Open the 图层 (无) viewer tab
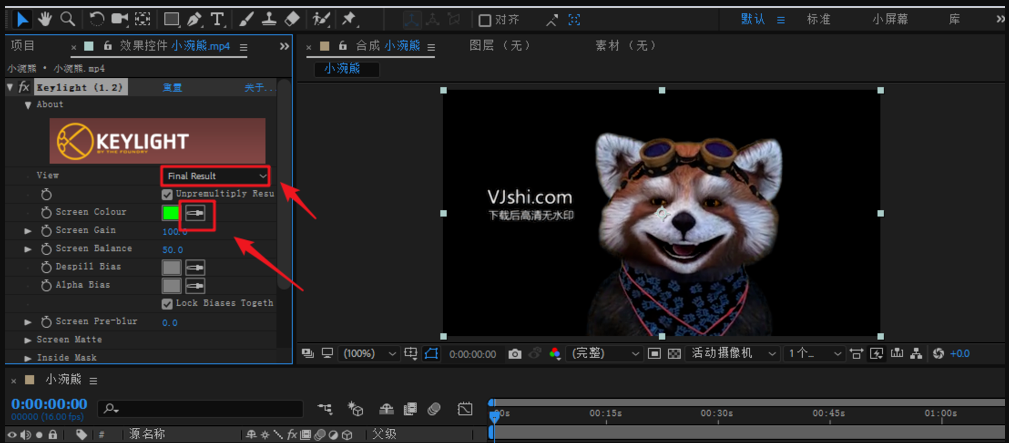 pos(500,46)
